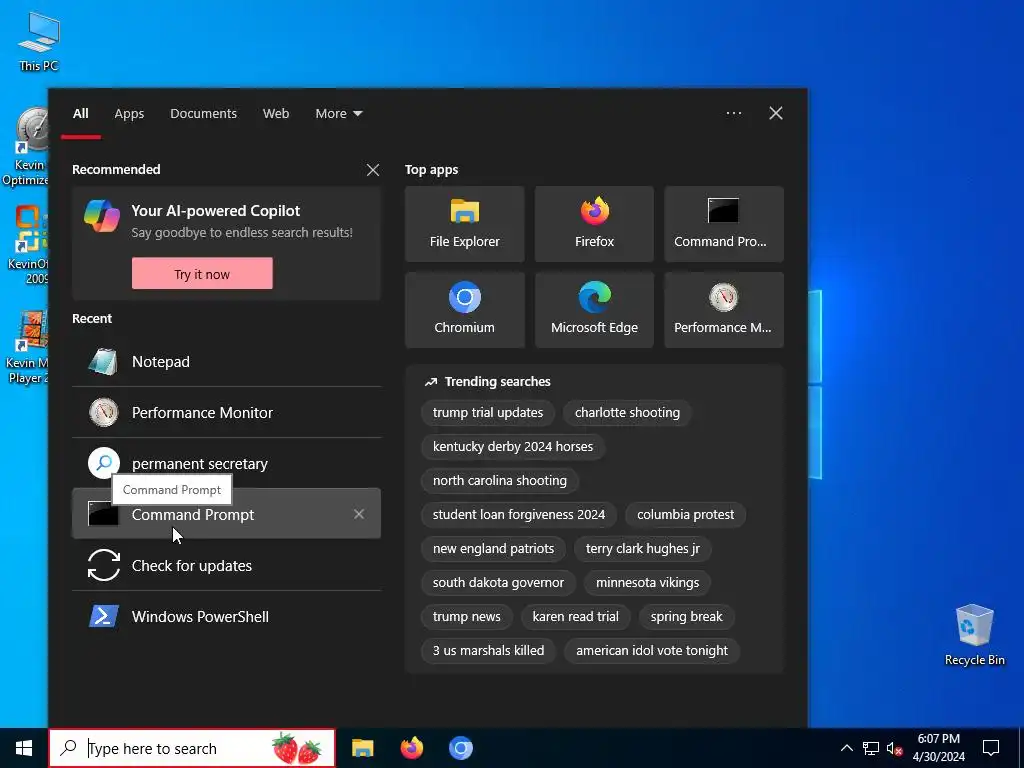The height and width of the screenshot is (768, 1024).
Task: Search 'student loan forgiveness 2024' chip
Action: (519, 515)
